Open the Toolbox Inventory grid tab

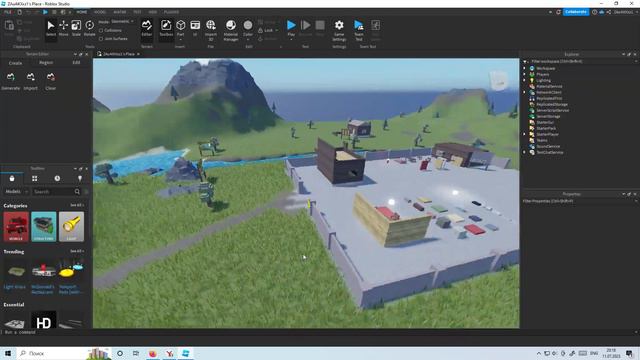point(35,178)
